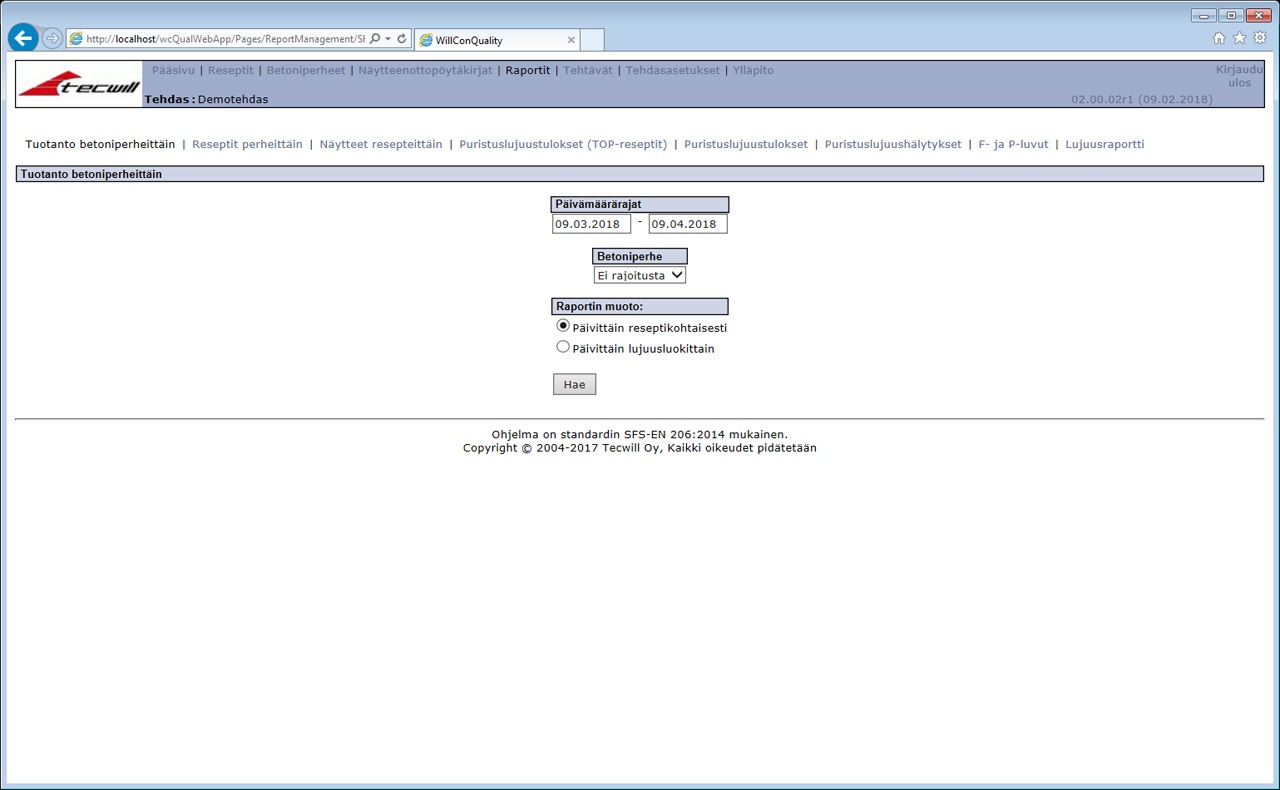Screen dimensions: 1280x790
Task: Click the Demotehdas factory name text
Action: 233,99
